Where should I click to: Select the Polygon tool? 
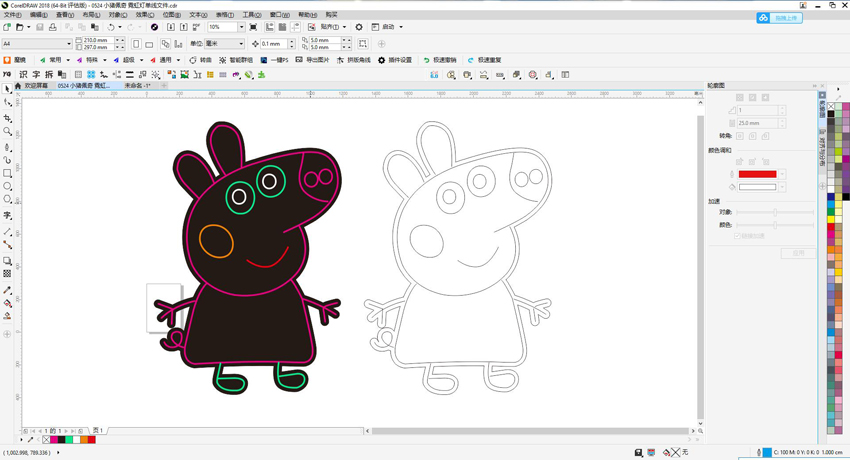pos(7,199)
